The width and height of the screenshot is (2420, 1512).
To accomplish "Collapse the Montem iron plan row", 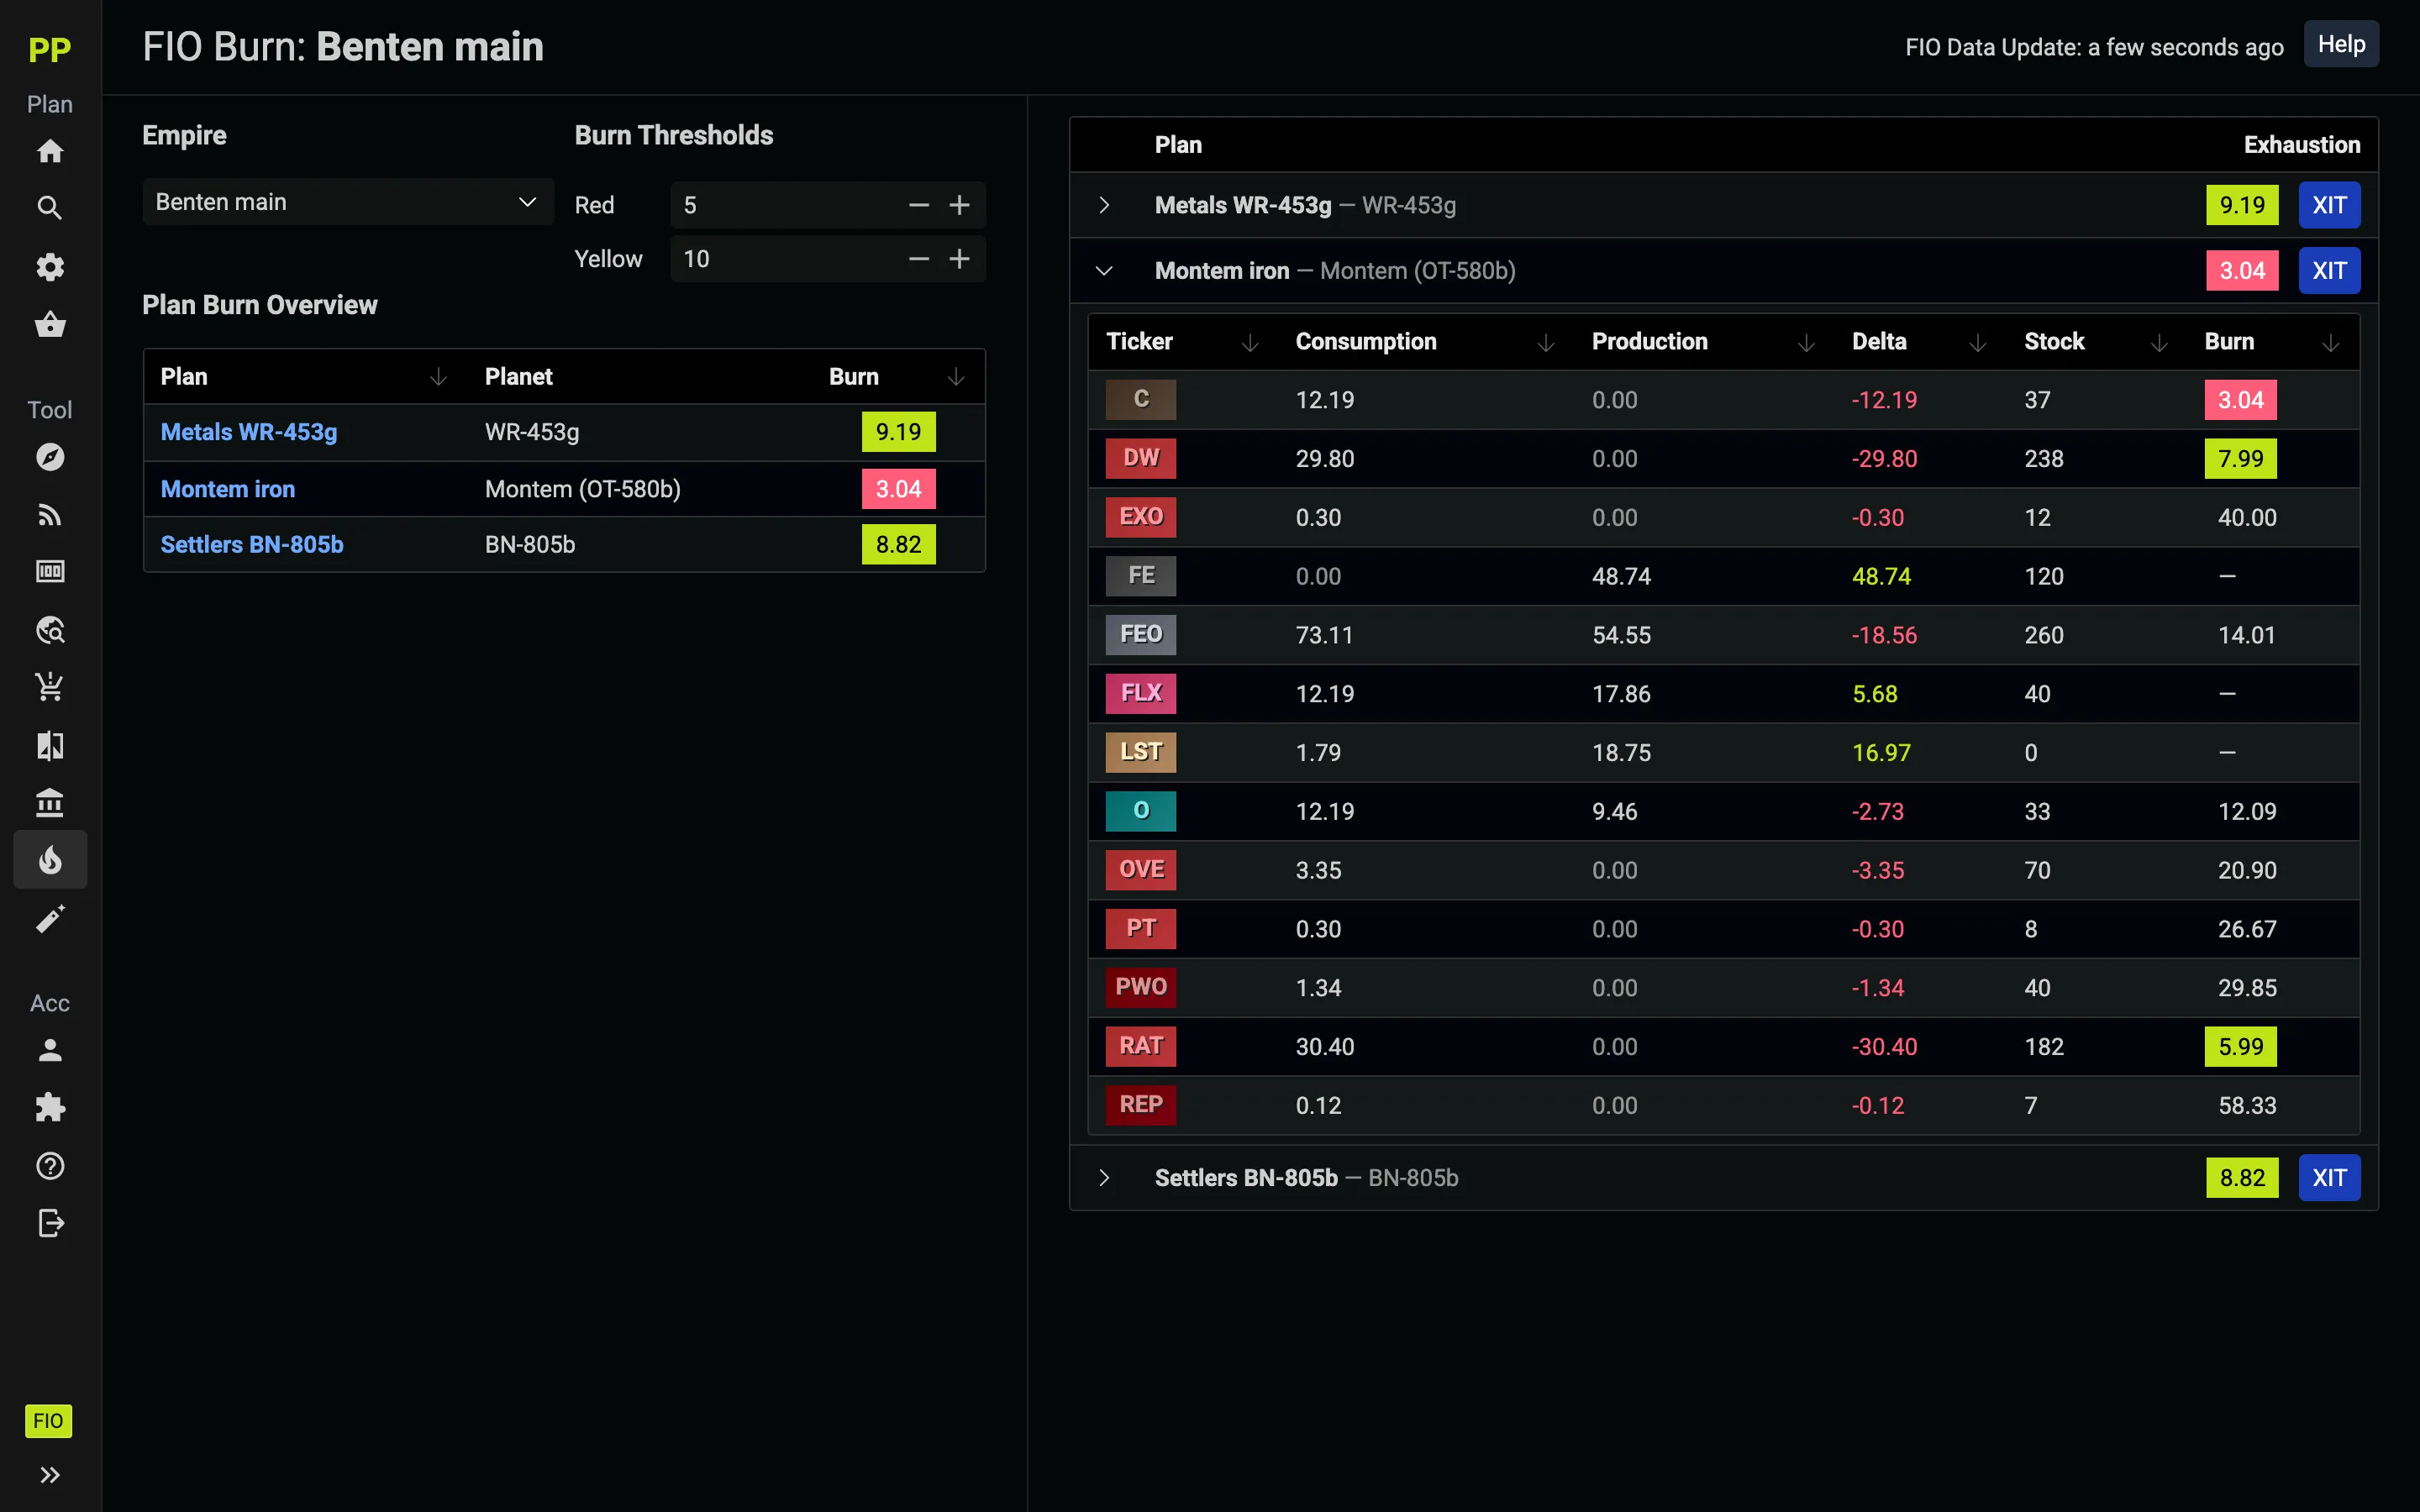I will [x=1104, y=271].
